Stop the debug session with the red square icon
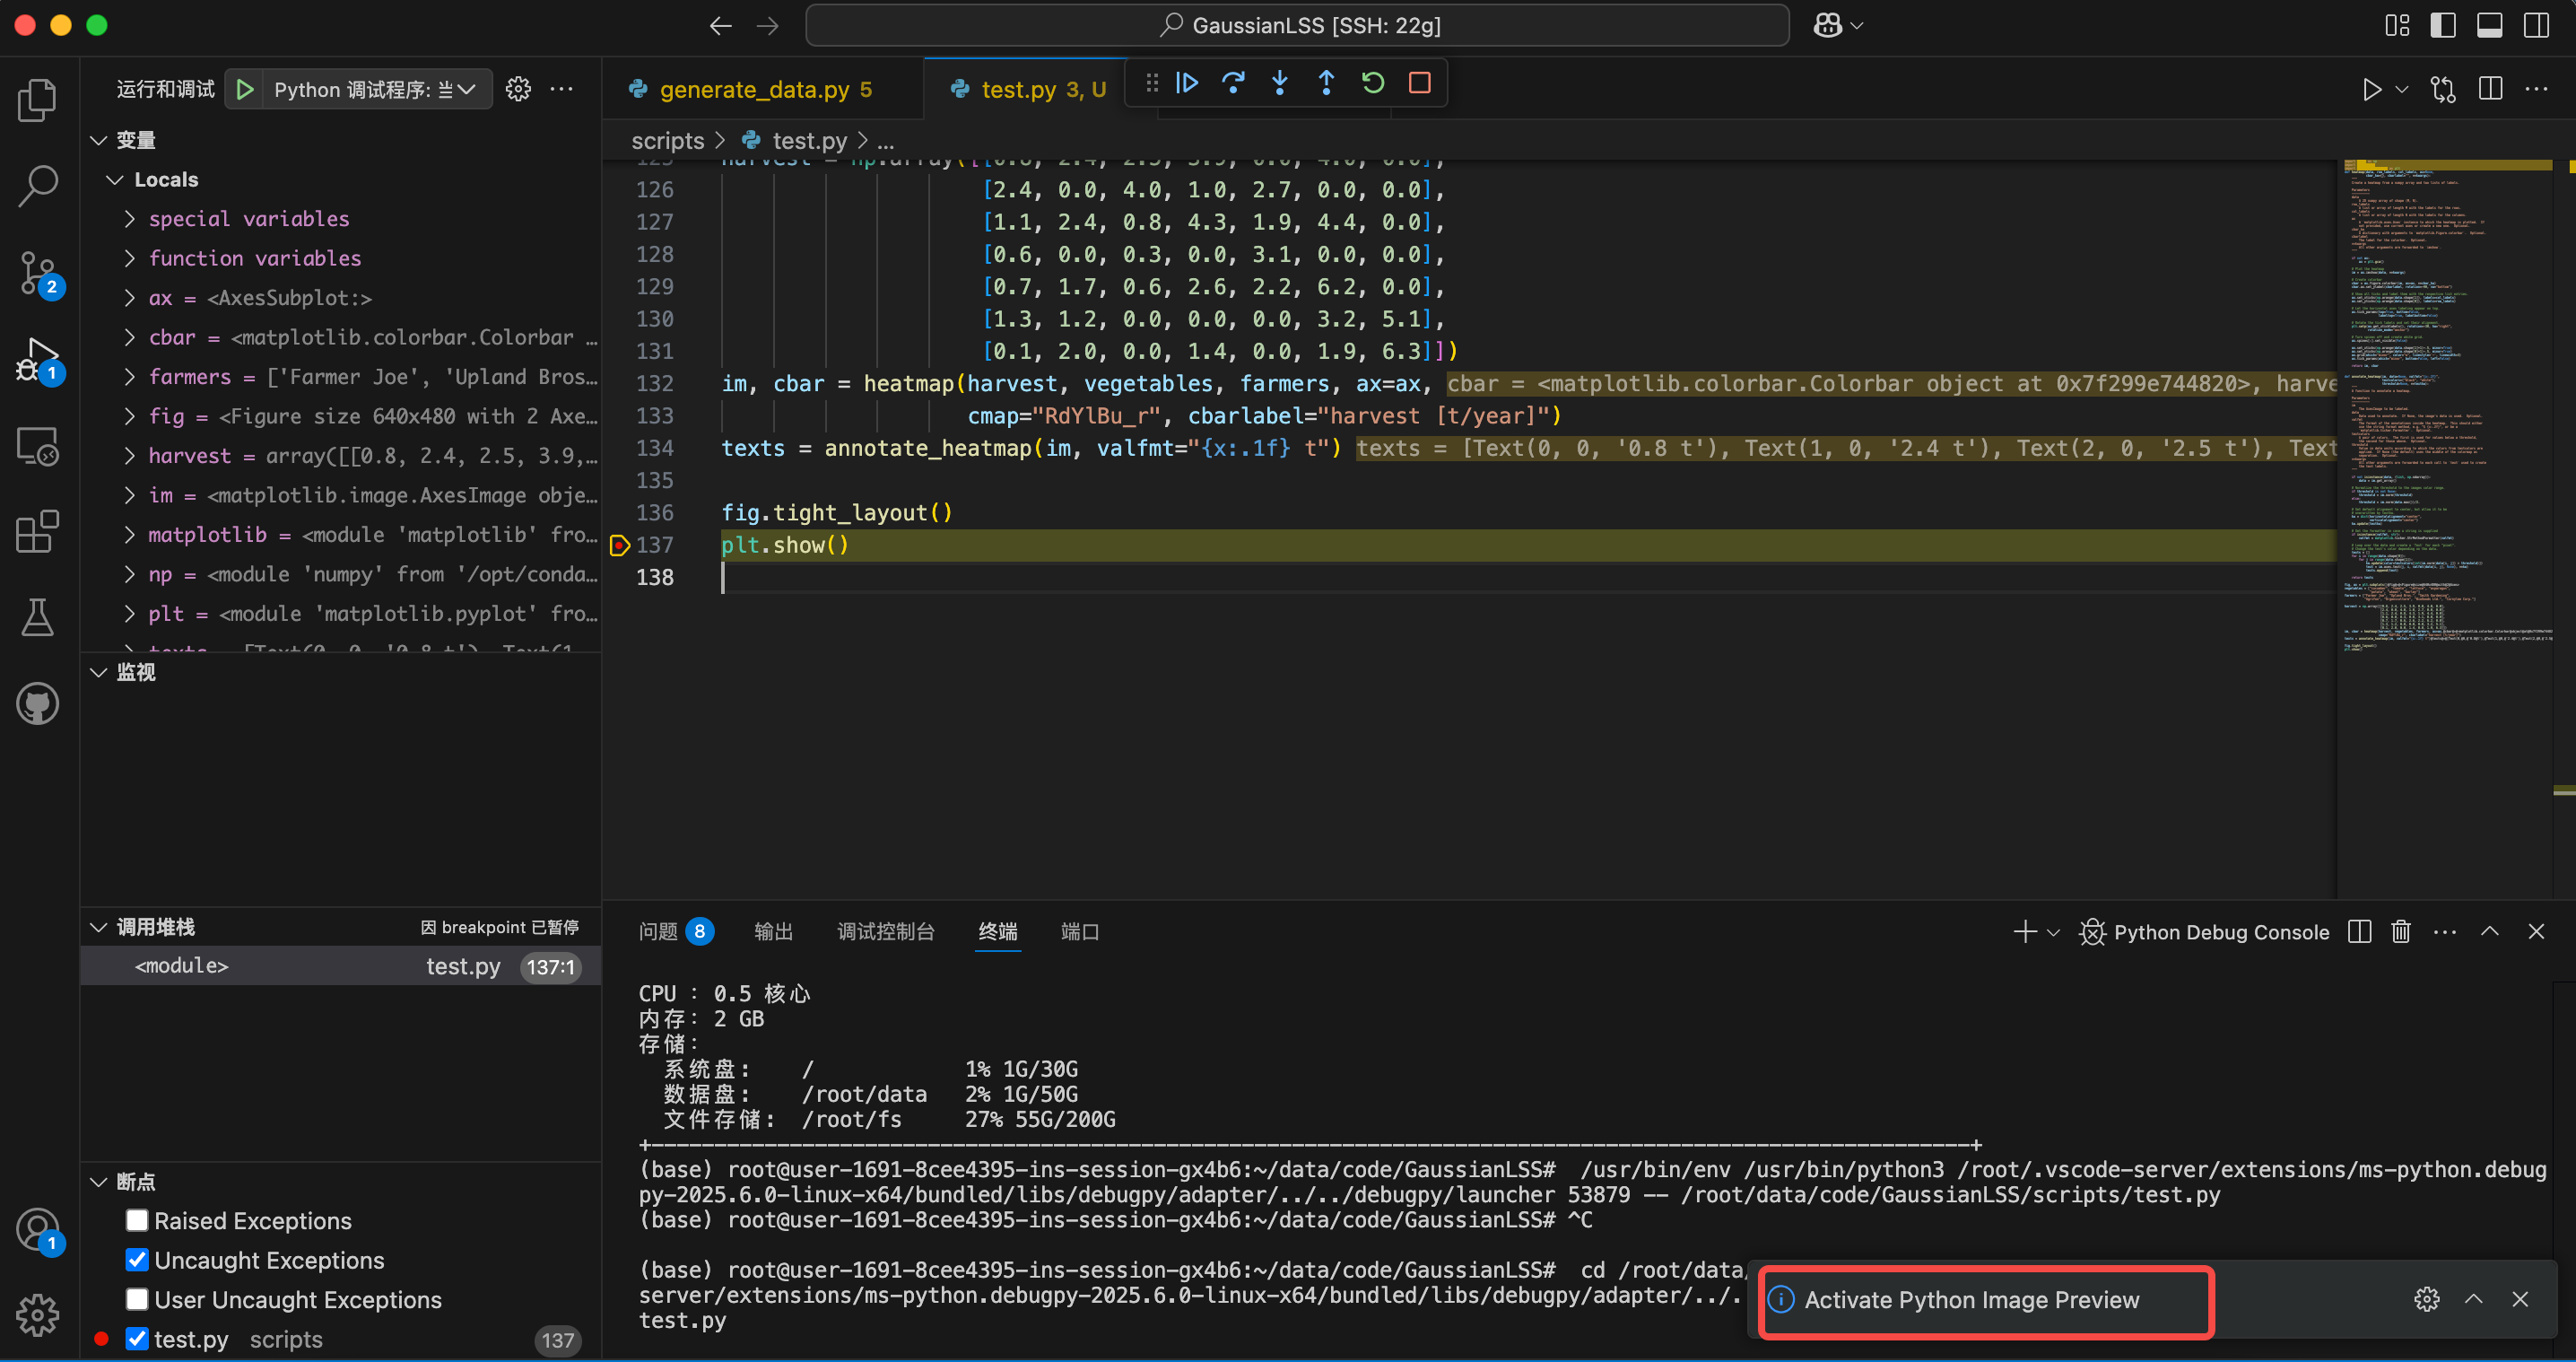Viewport: 2576px width, 1362px height. 1419,83
